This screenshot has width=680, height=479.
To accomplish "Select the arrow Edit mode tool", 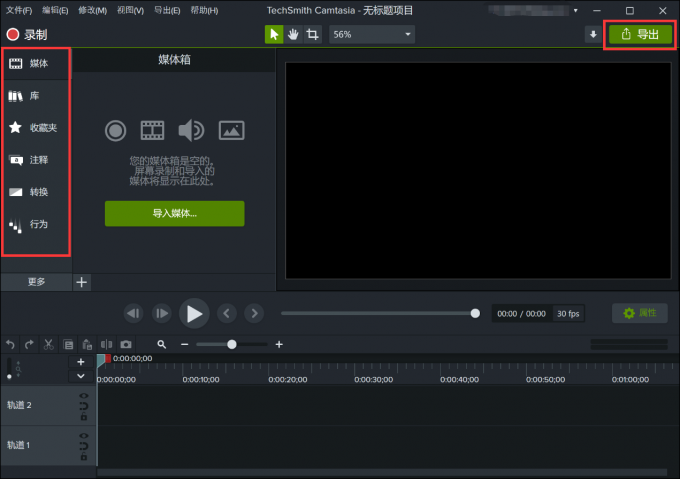I will click(274, 34).
